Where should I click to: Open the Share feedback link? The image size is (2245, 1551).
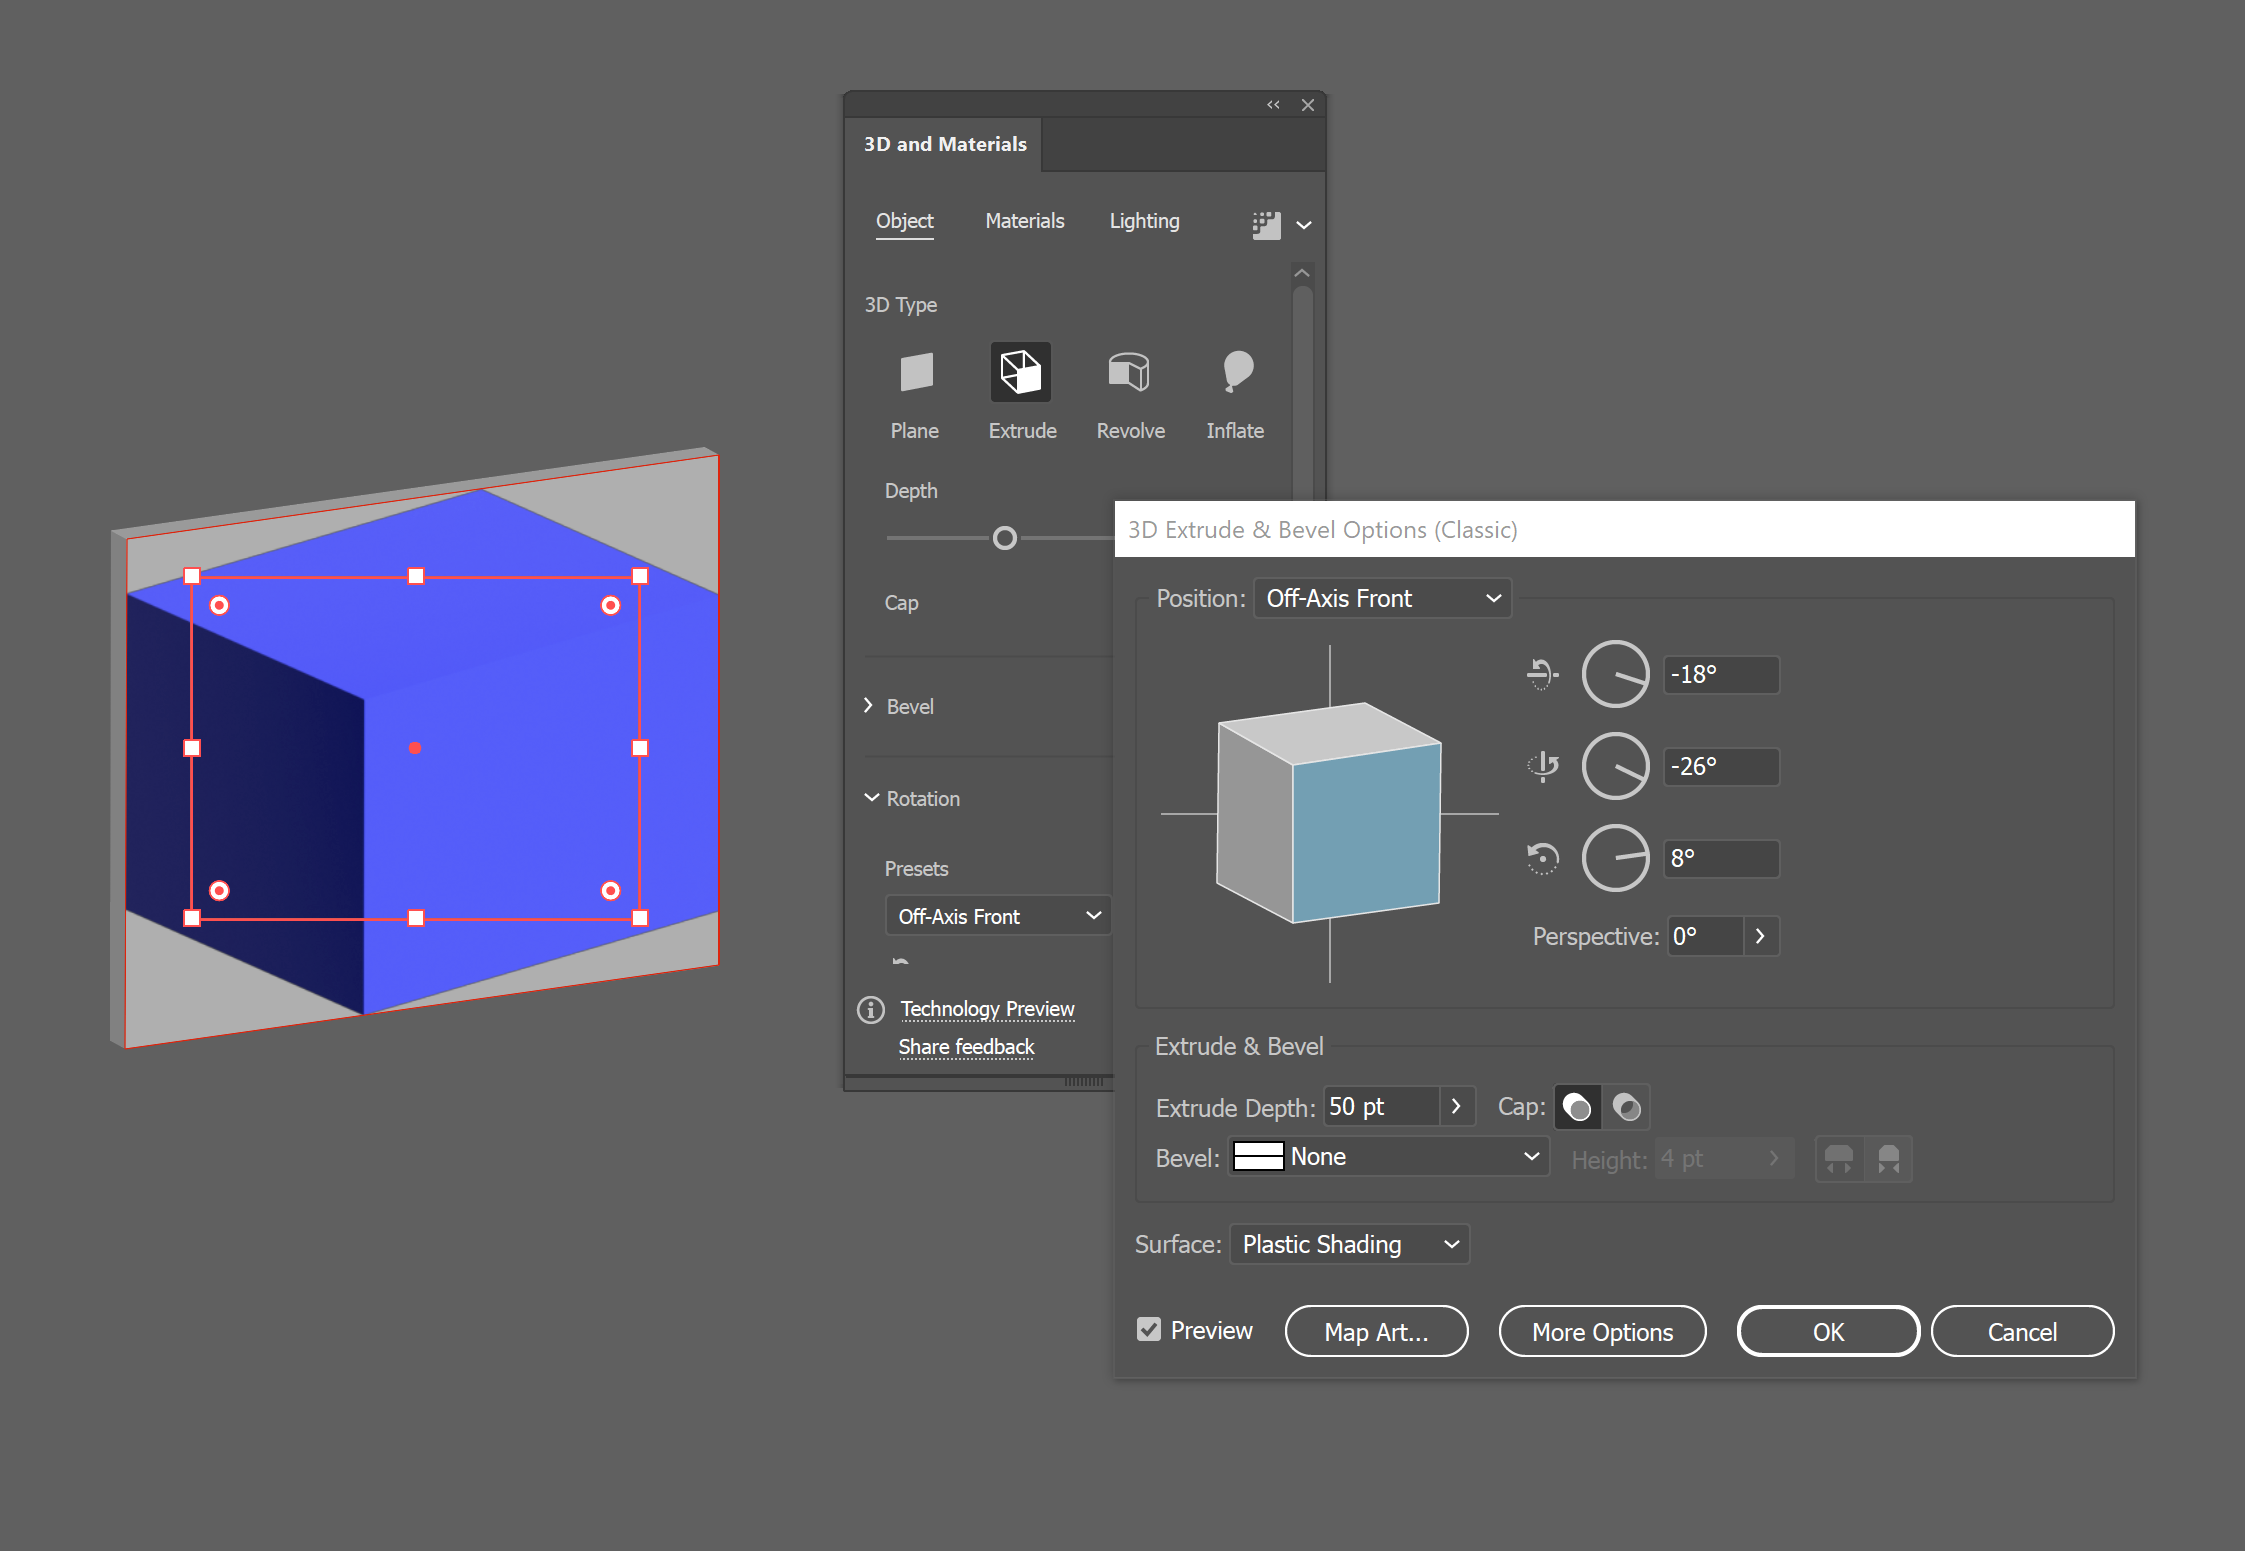[966, 1047]
